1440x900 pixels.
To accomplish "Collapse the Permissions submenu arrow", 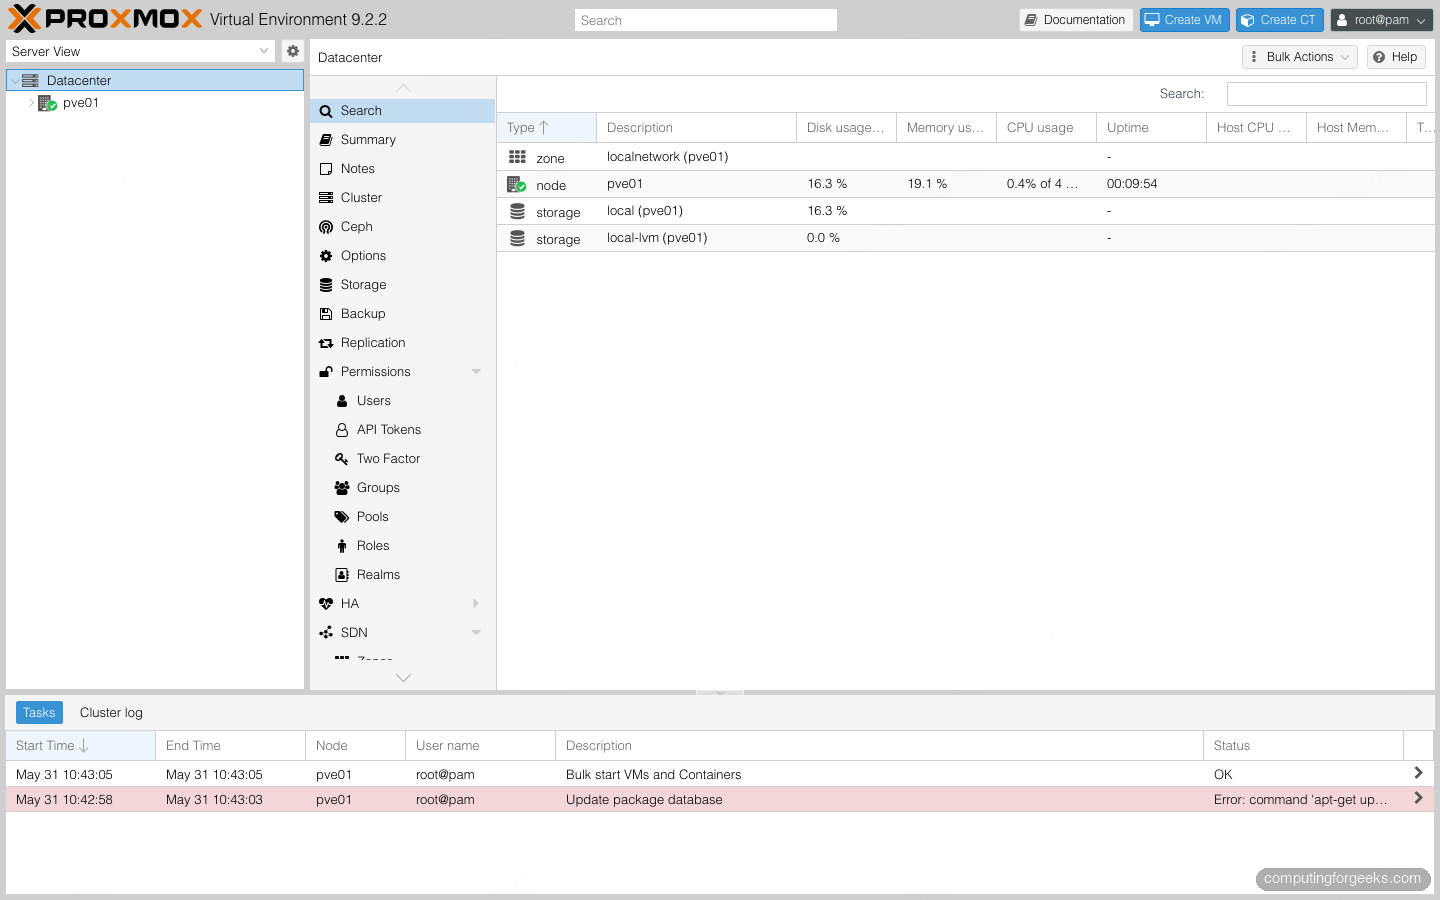I will (x=476, y=372).
